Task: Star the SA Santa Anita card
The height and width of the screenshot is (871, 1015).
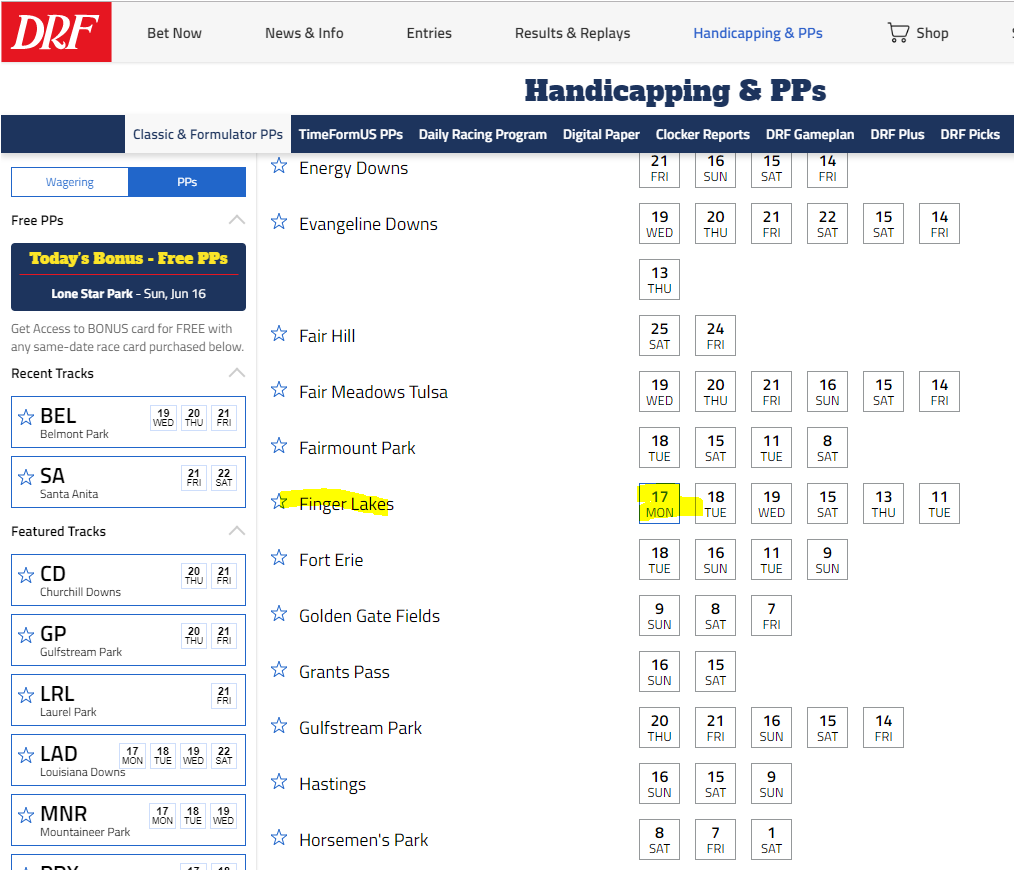Action: click(x=26, y=478)
